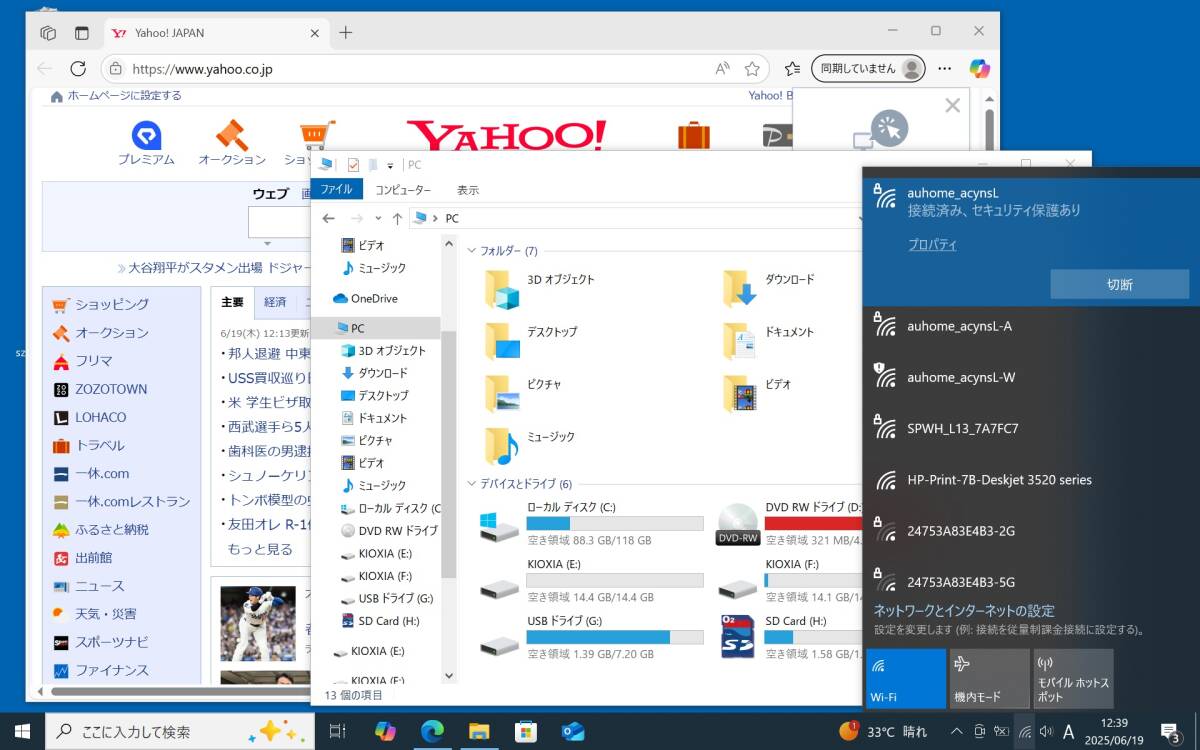Open the 3D オブジェクト folder icon
This screenshot has height=750, width=1200.
click(x=503, y=288)
